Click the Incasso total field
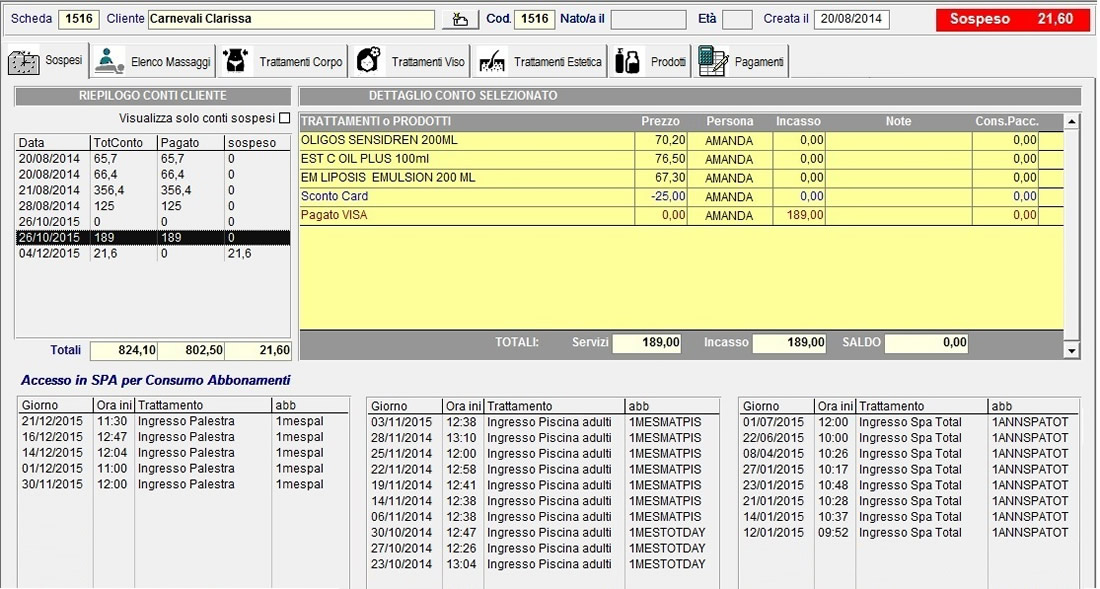 (789, 343)
